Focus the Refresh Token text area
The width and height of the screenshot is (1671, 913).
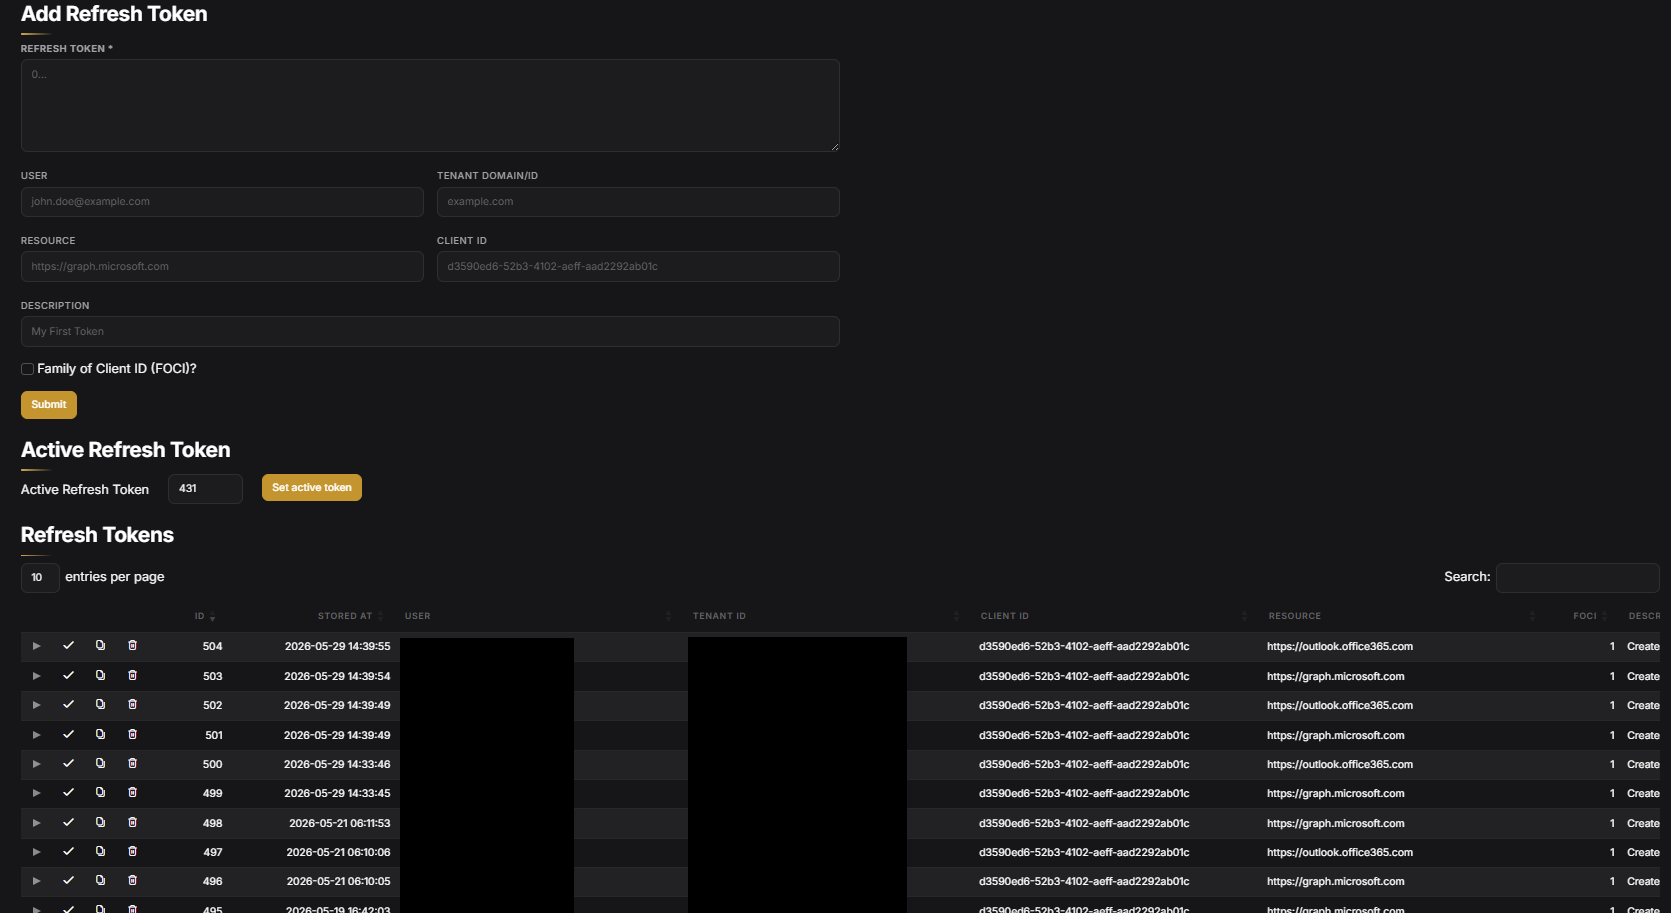(430, 105)
